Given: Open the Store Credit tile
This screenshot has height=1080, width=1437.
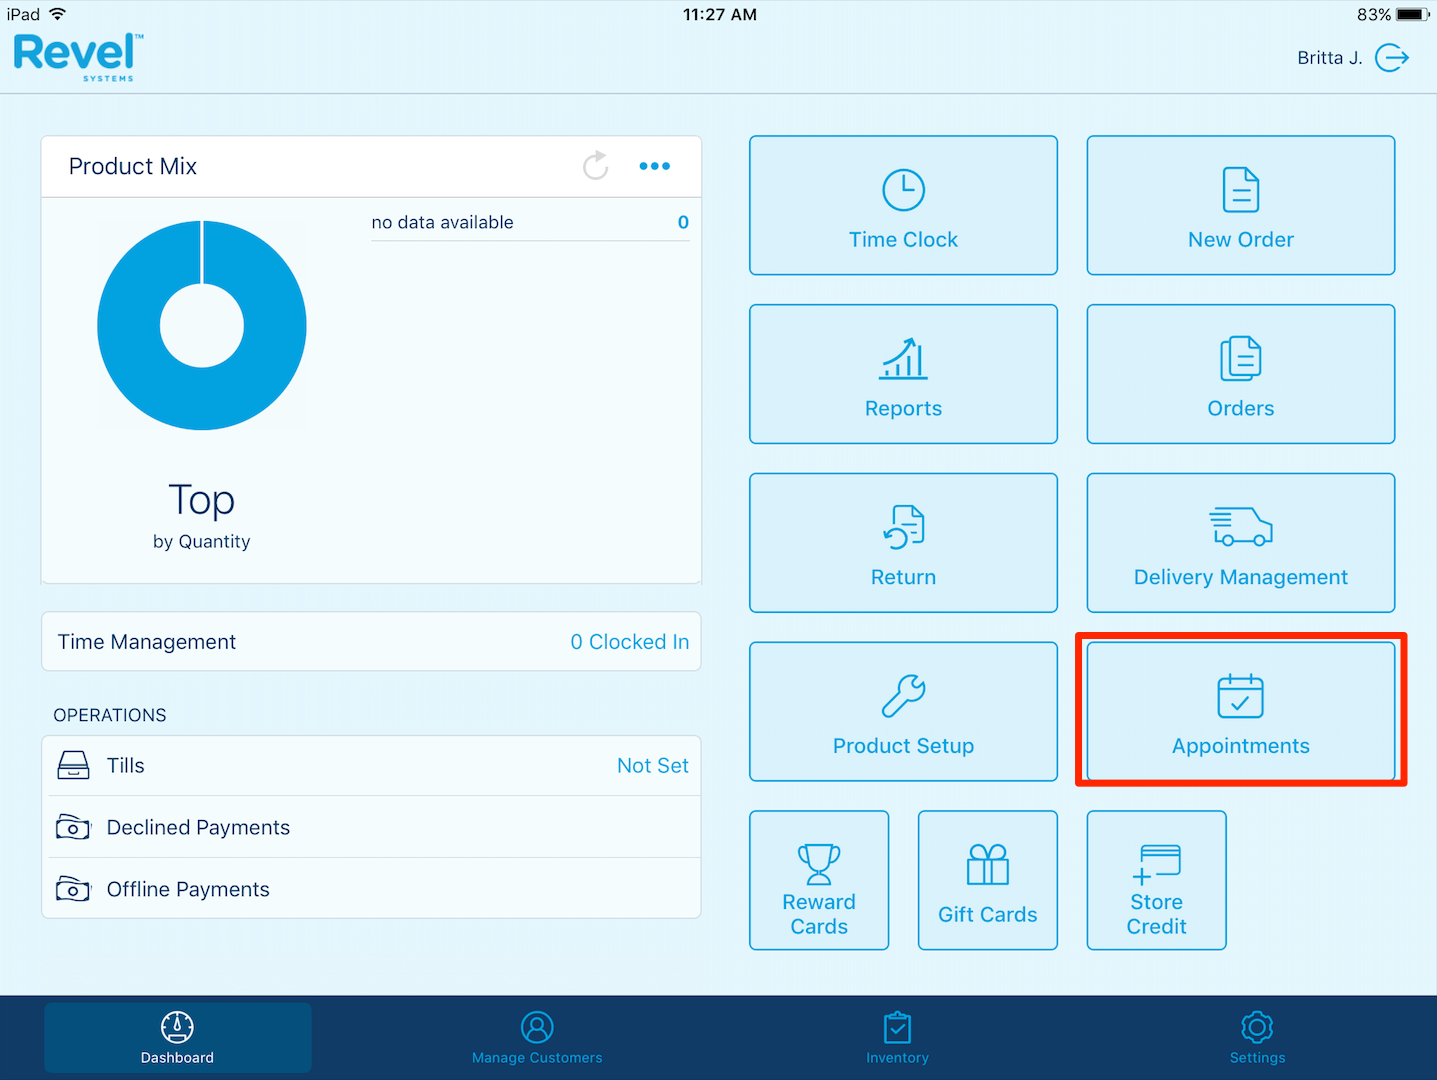Looking at the screenshot, I should pos(1156,880).
